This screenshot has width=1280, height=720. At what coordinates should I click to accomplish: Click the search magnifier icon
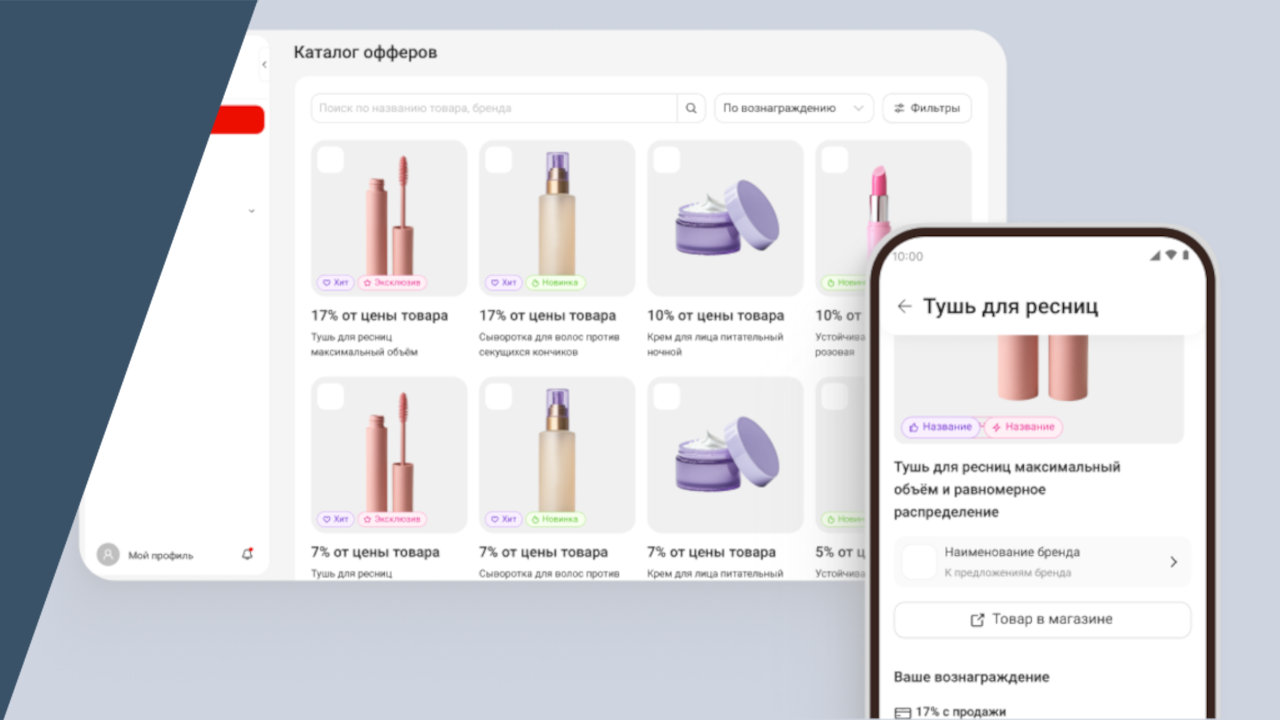click(691, 108)
